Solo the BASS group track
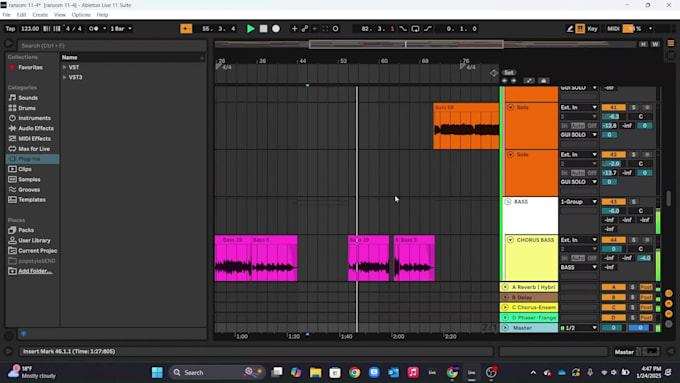The image size is (680, 383). pos(633,202)
